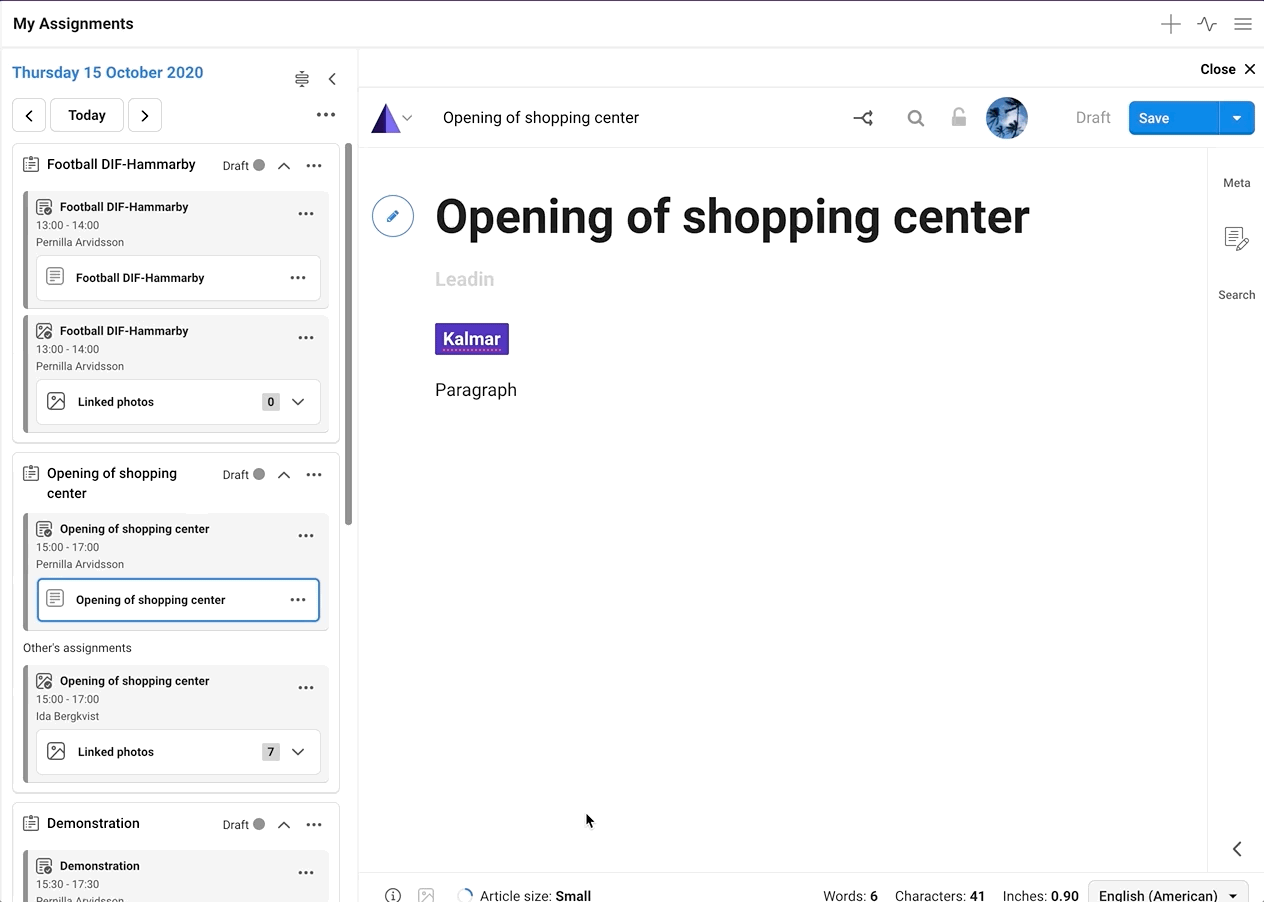Open the hamburger menu
Image resolution: width=1264 pixels, height=902 pixels.
pyautogui.click(x=1243, y=24)
